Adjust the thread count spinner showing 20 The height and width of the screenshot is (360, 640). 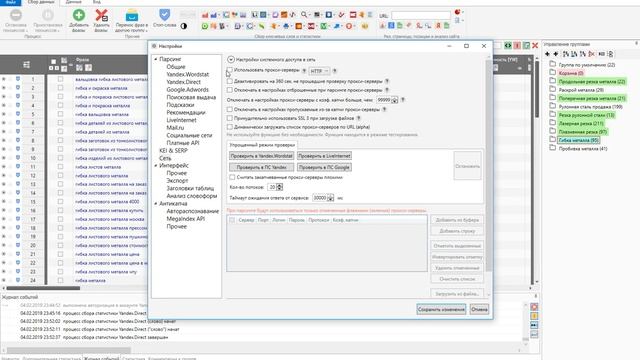pos(280,187)
